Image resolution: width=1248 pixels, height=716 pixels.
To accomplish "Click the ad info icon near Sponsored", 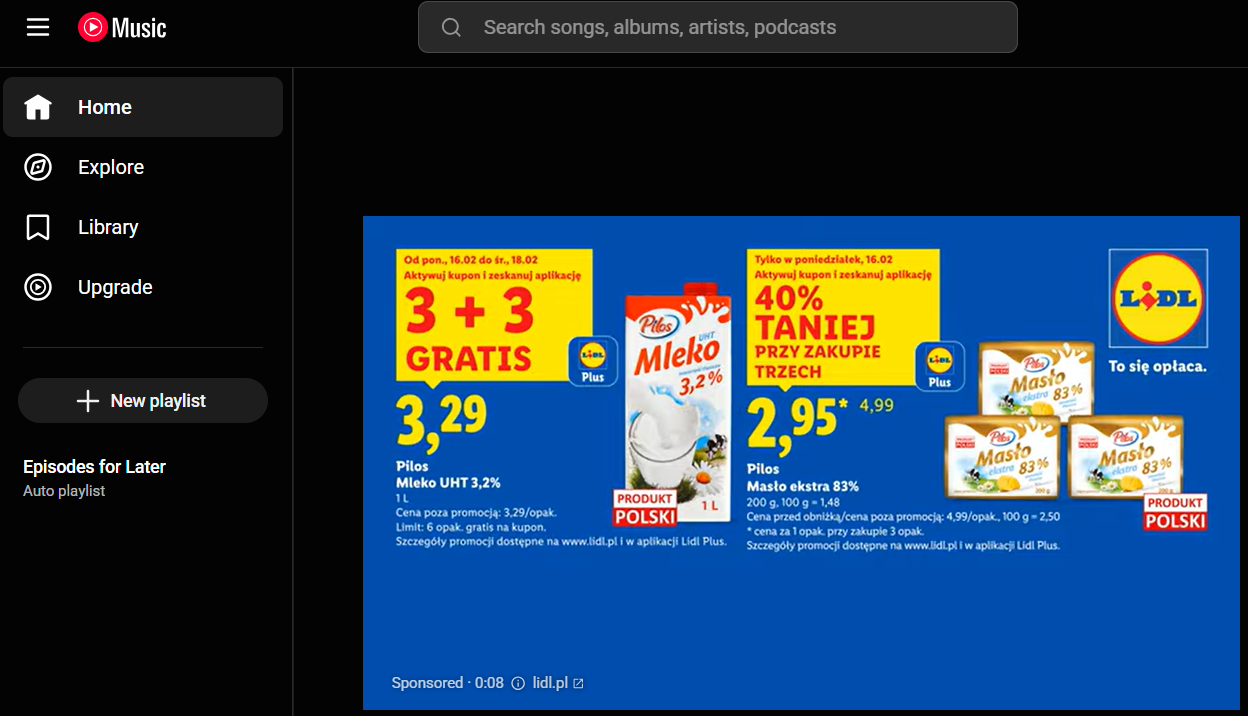I will click(x=518, y=683).
